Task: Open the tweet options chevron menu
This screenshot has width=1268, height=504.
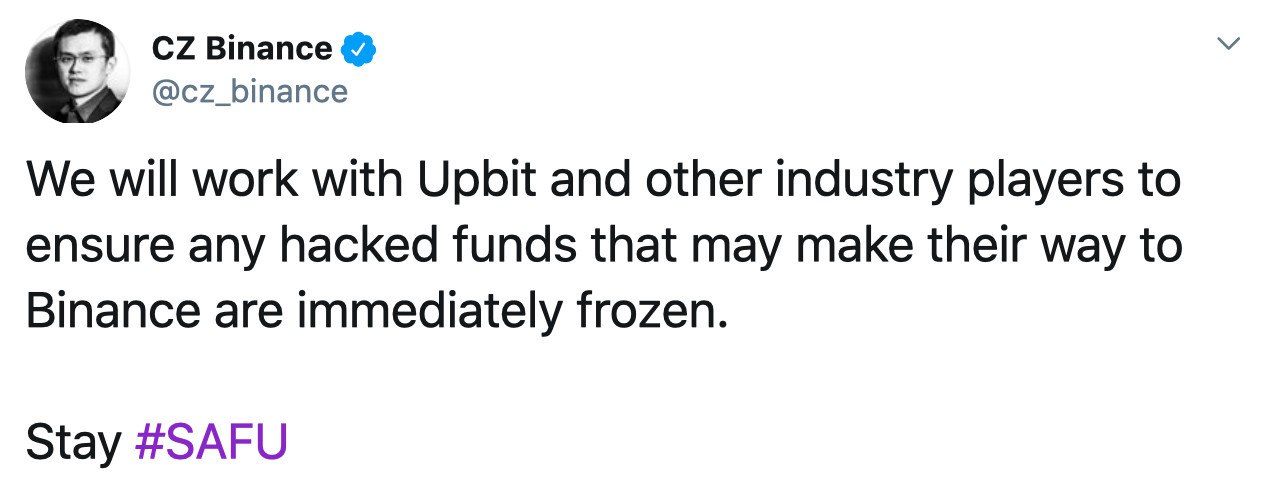Action: [1229, 45]
